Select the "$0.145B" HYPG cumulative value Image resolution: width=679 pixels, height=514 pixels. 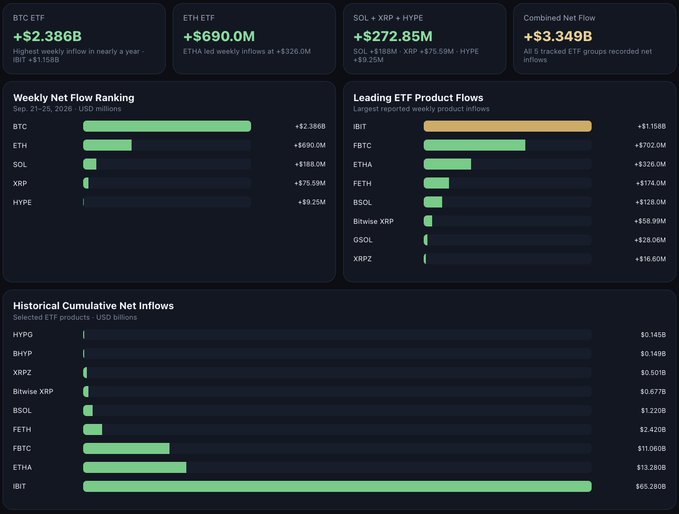pos(653,335)
